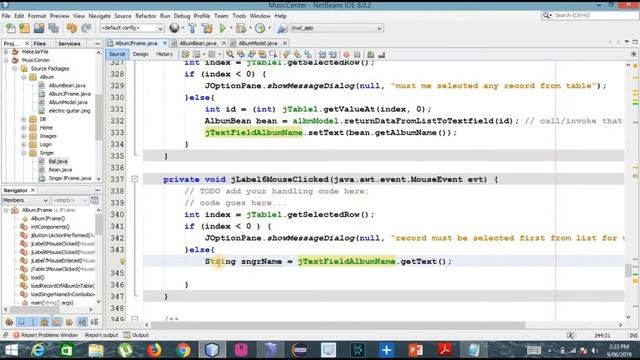Viewport: 640px width, 360px height.
Task: Open the Output window button
Action: click(x=136, y=335)
